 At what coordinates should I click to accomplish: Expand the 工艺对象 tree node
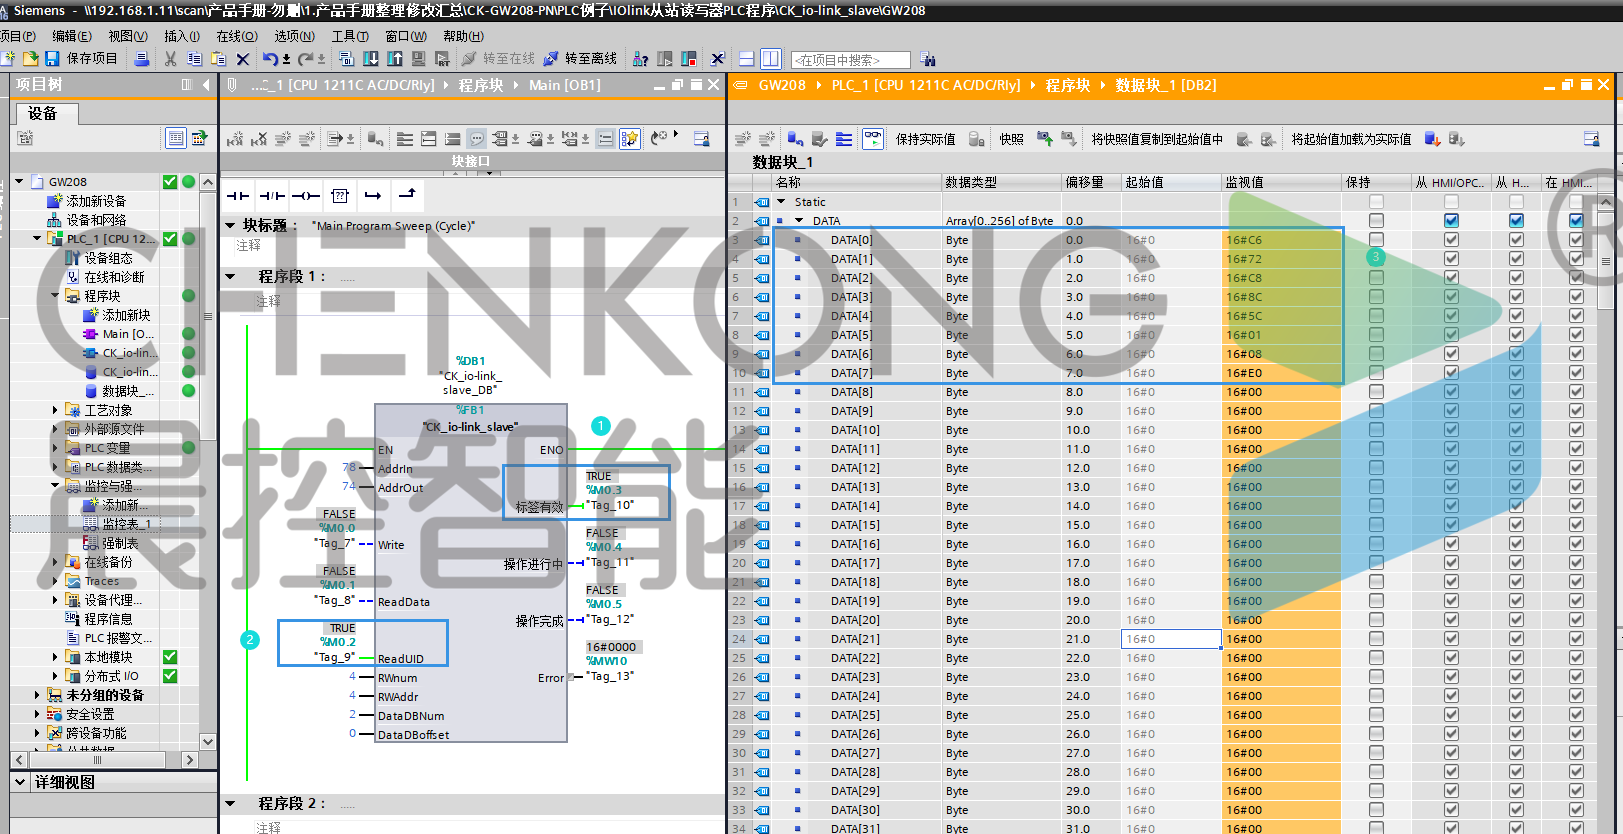coord(55,410)
